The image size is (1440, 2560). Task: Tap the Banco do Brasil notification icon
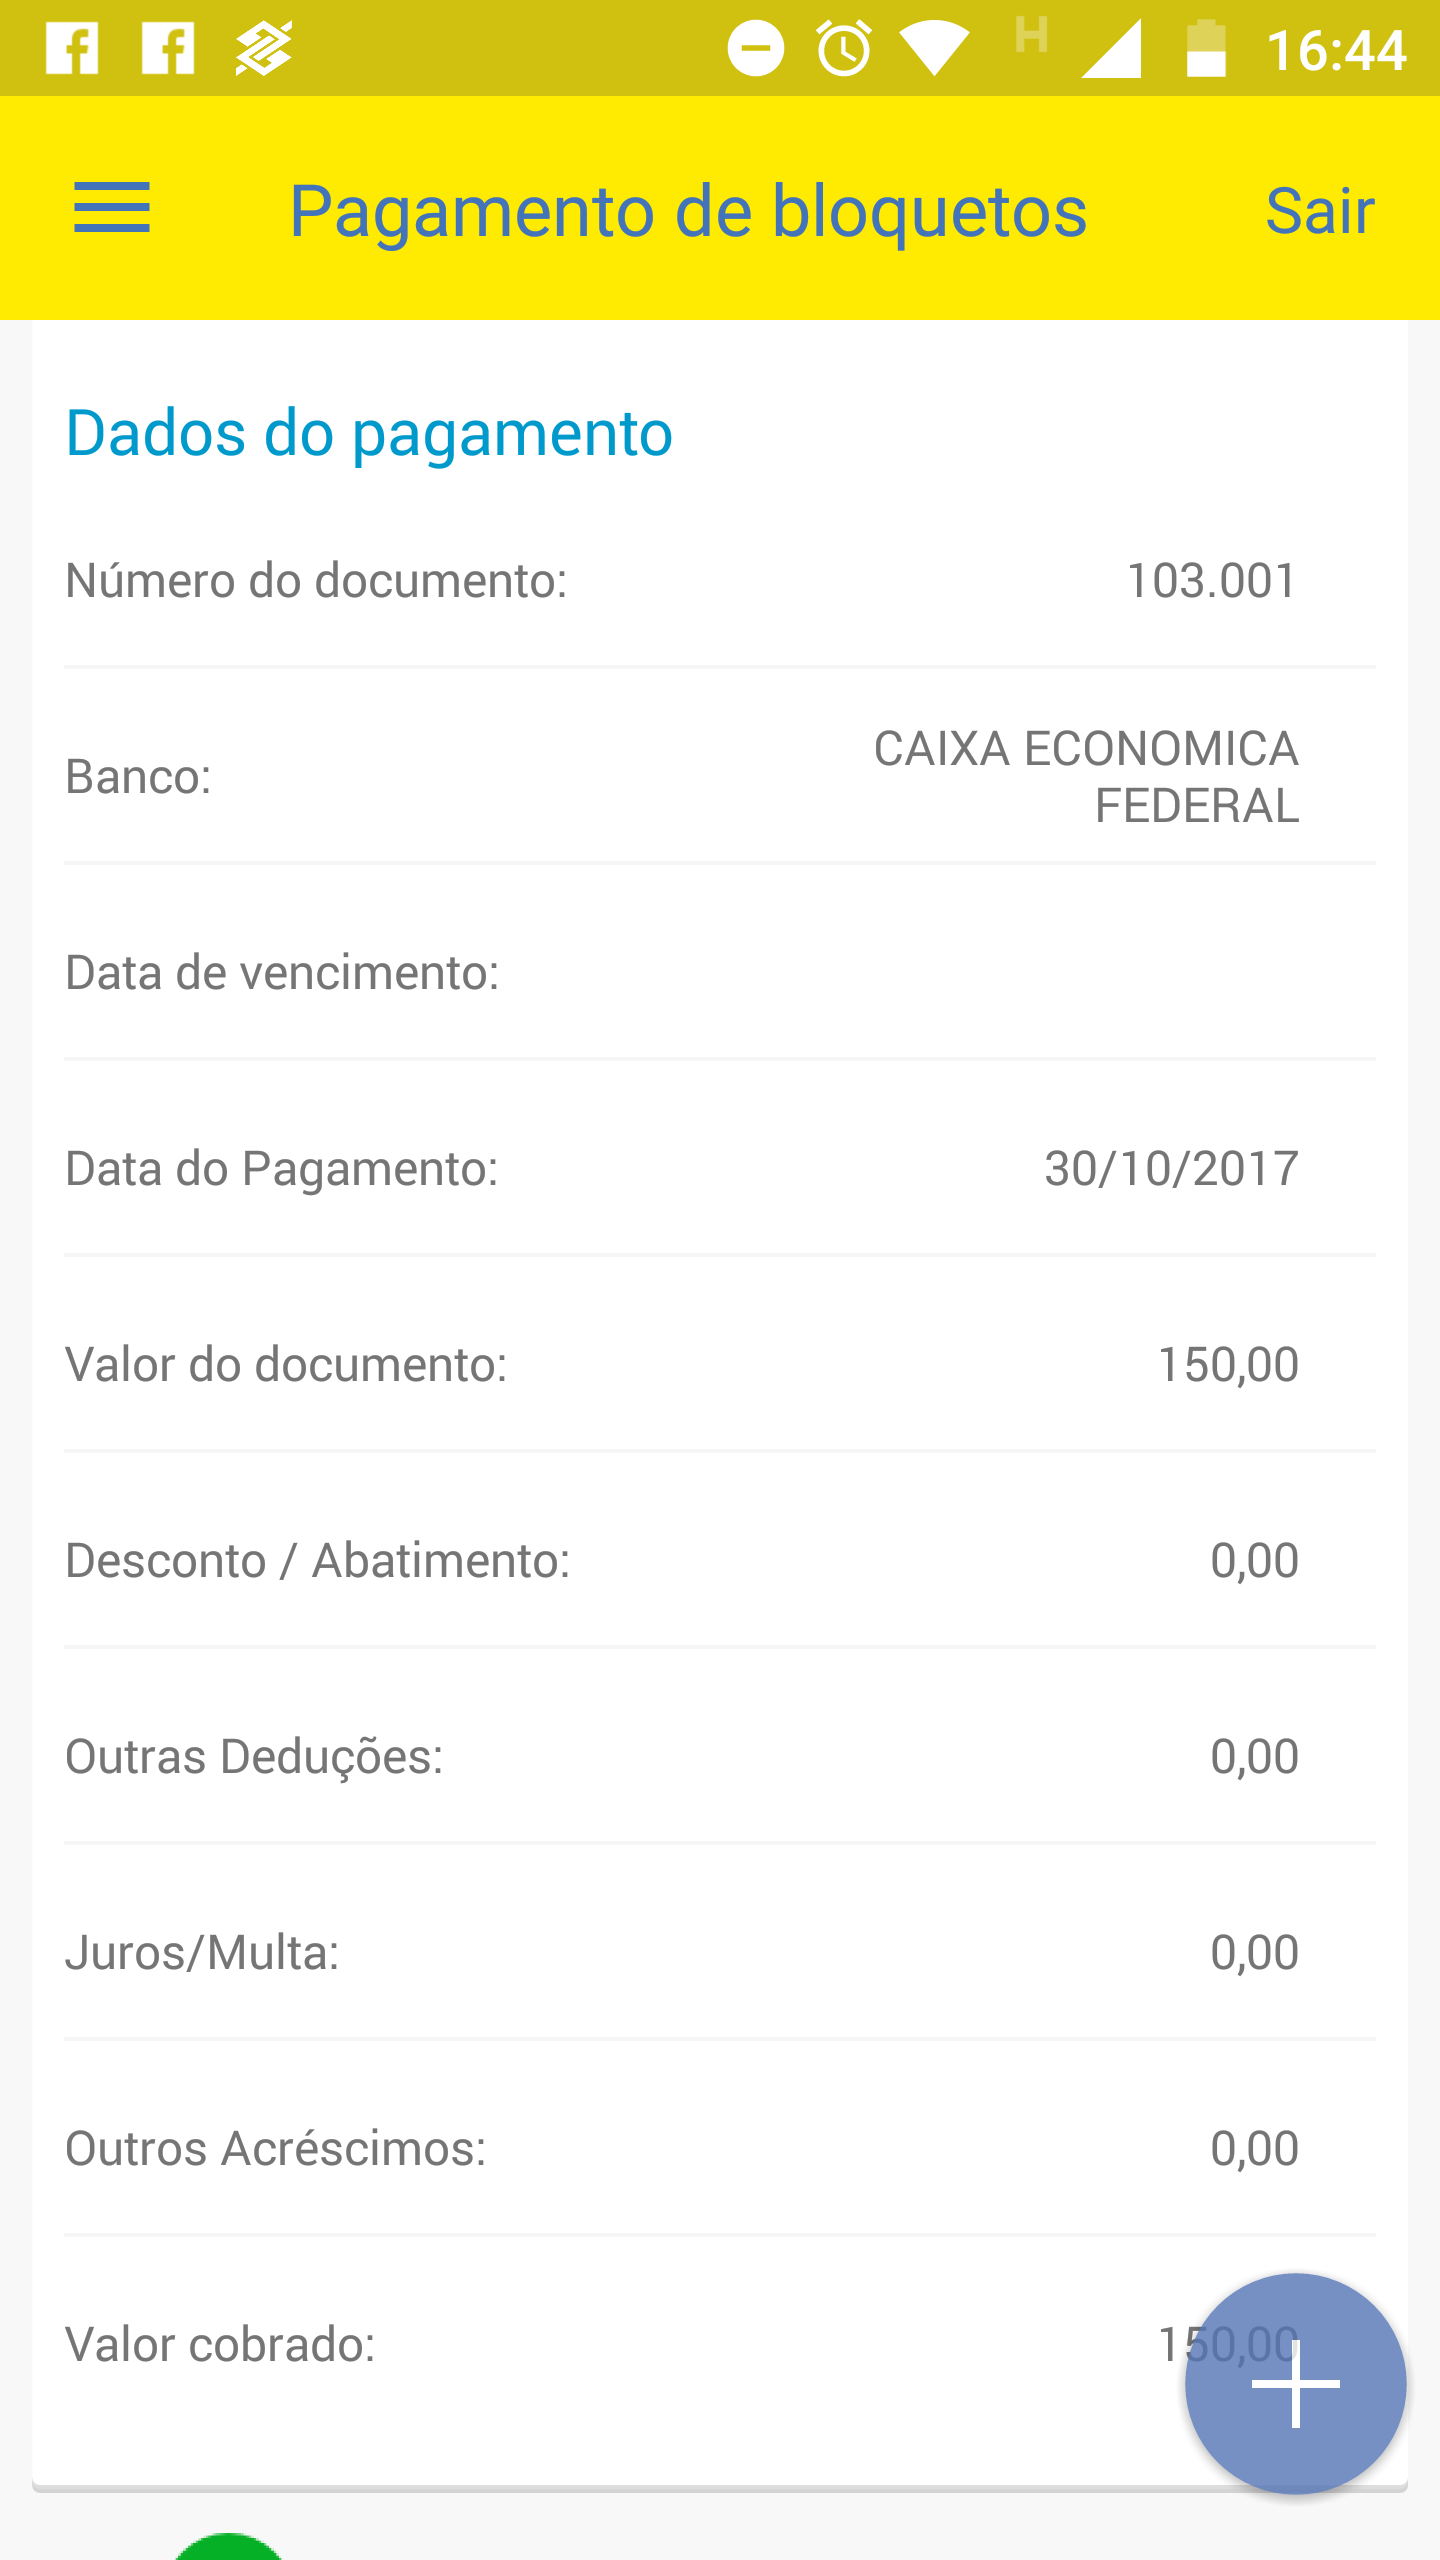(263, 48)
